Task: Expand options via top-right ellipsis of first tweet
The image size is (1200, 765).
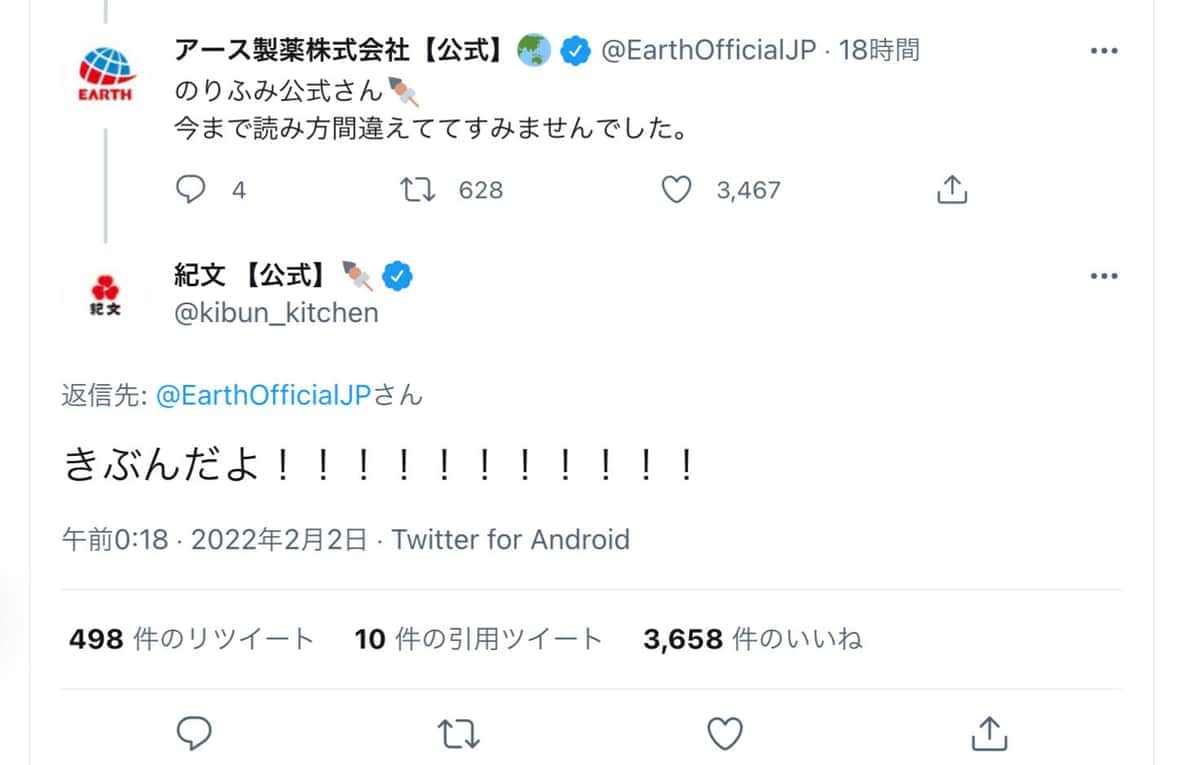Action: pos(1105,49)
